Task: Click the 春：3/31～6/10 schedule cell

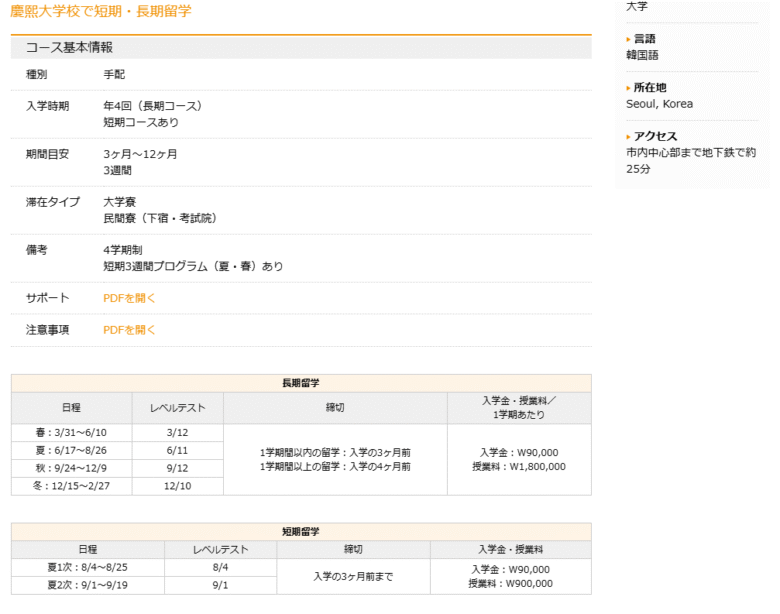Action: pos(72,433)
